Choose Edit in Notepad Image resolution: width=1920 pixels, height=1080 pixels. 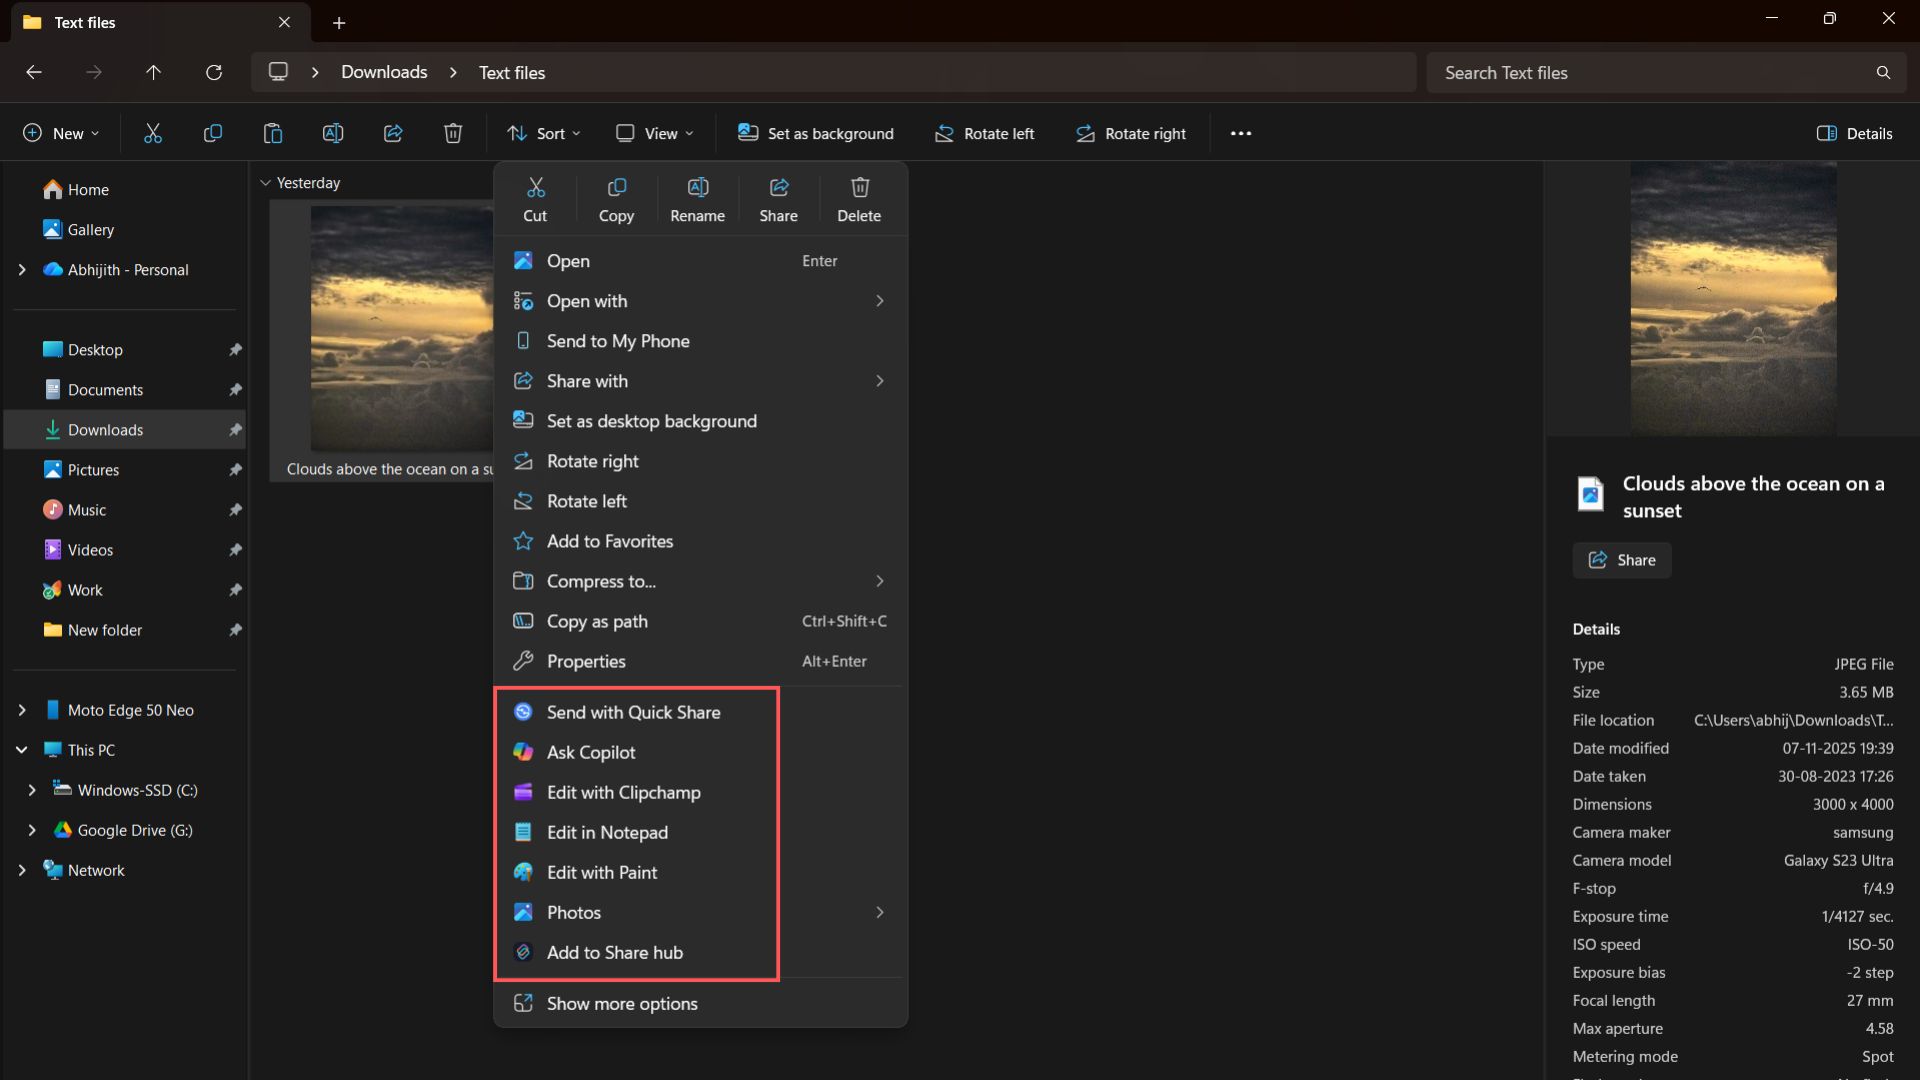tap(607, 832)
